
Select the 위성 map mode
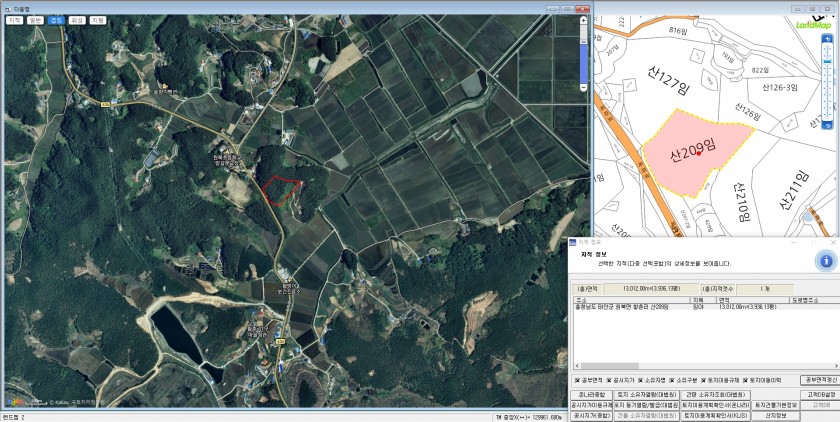77,20
